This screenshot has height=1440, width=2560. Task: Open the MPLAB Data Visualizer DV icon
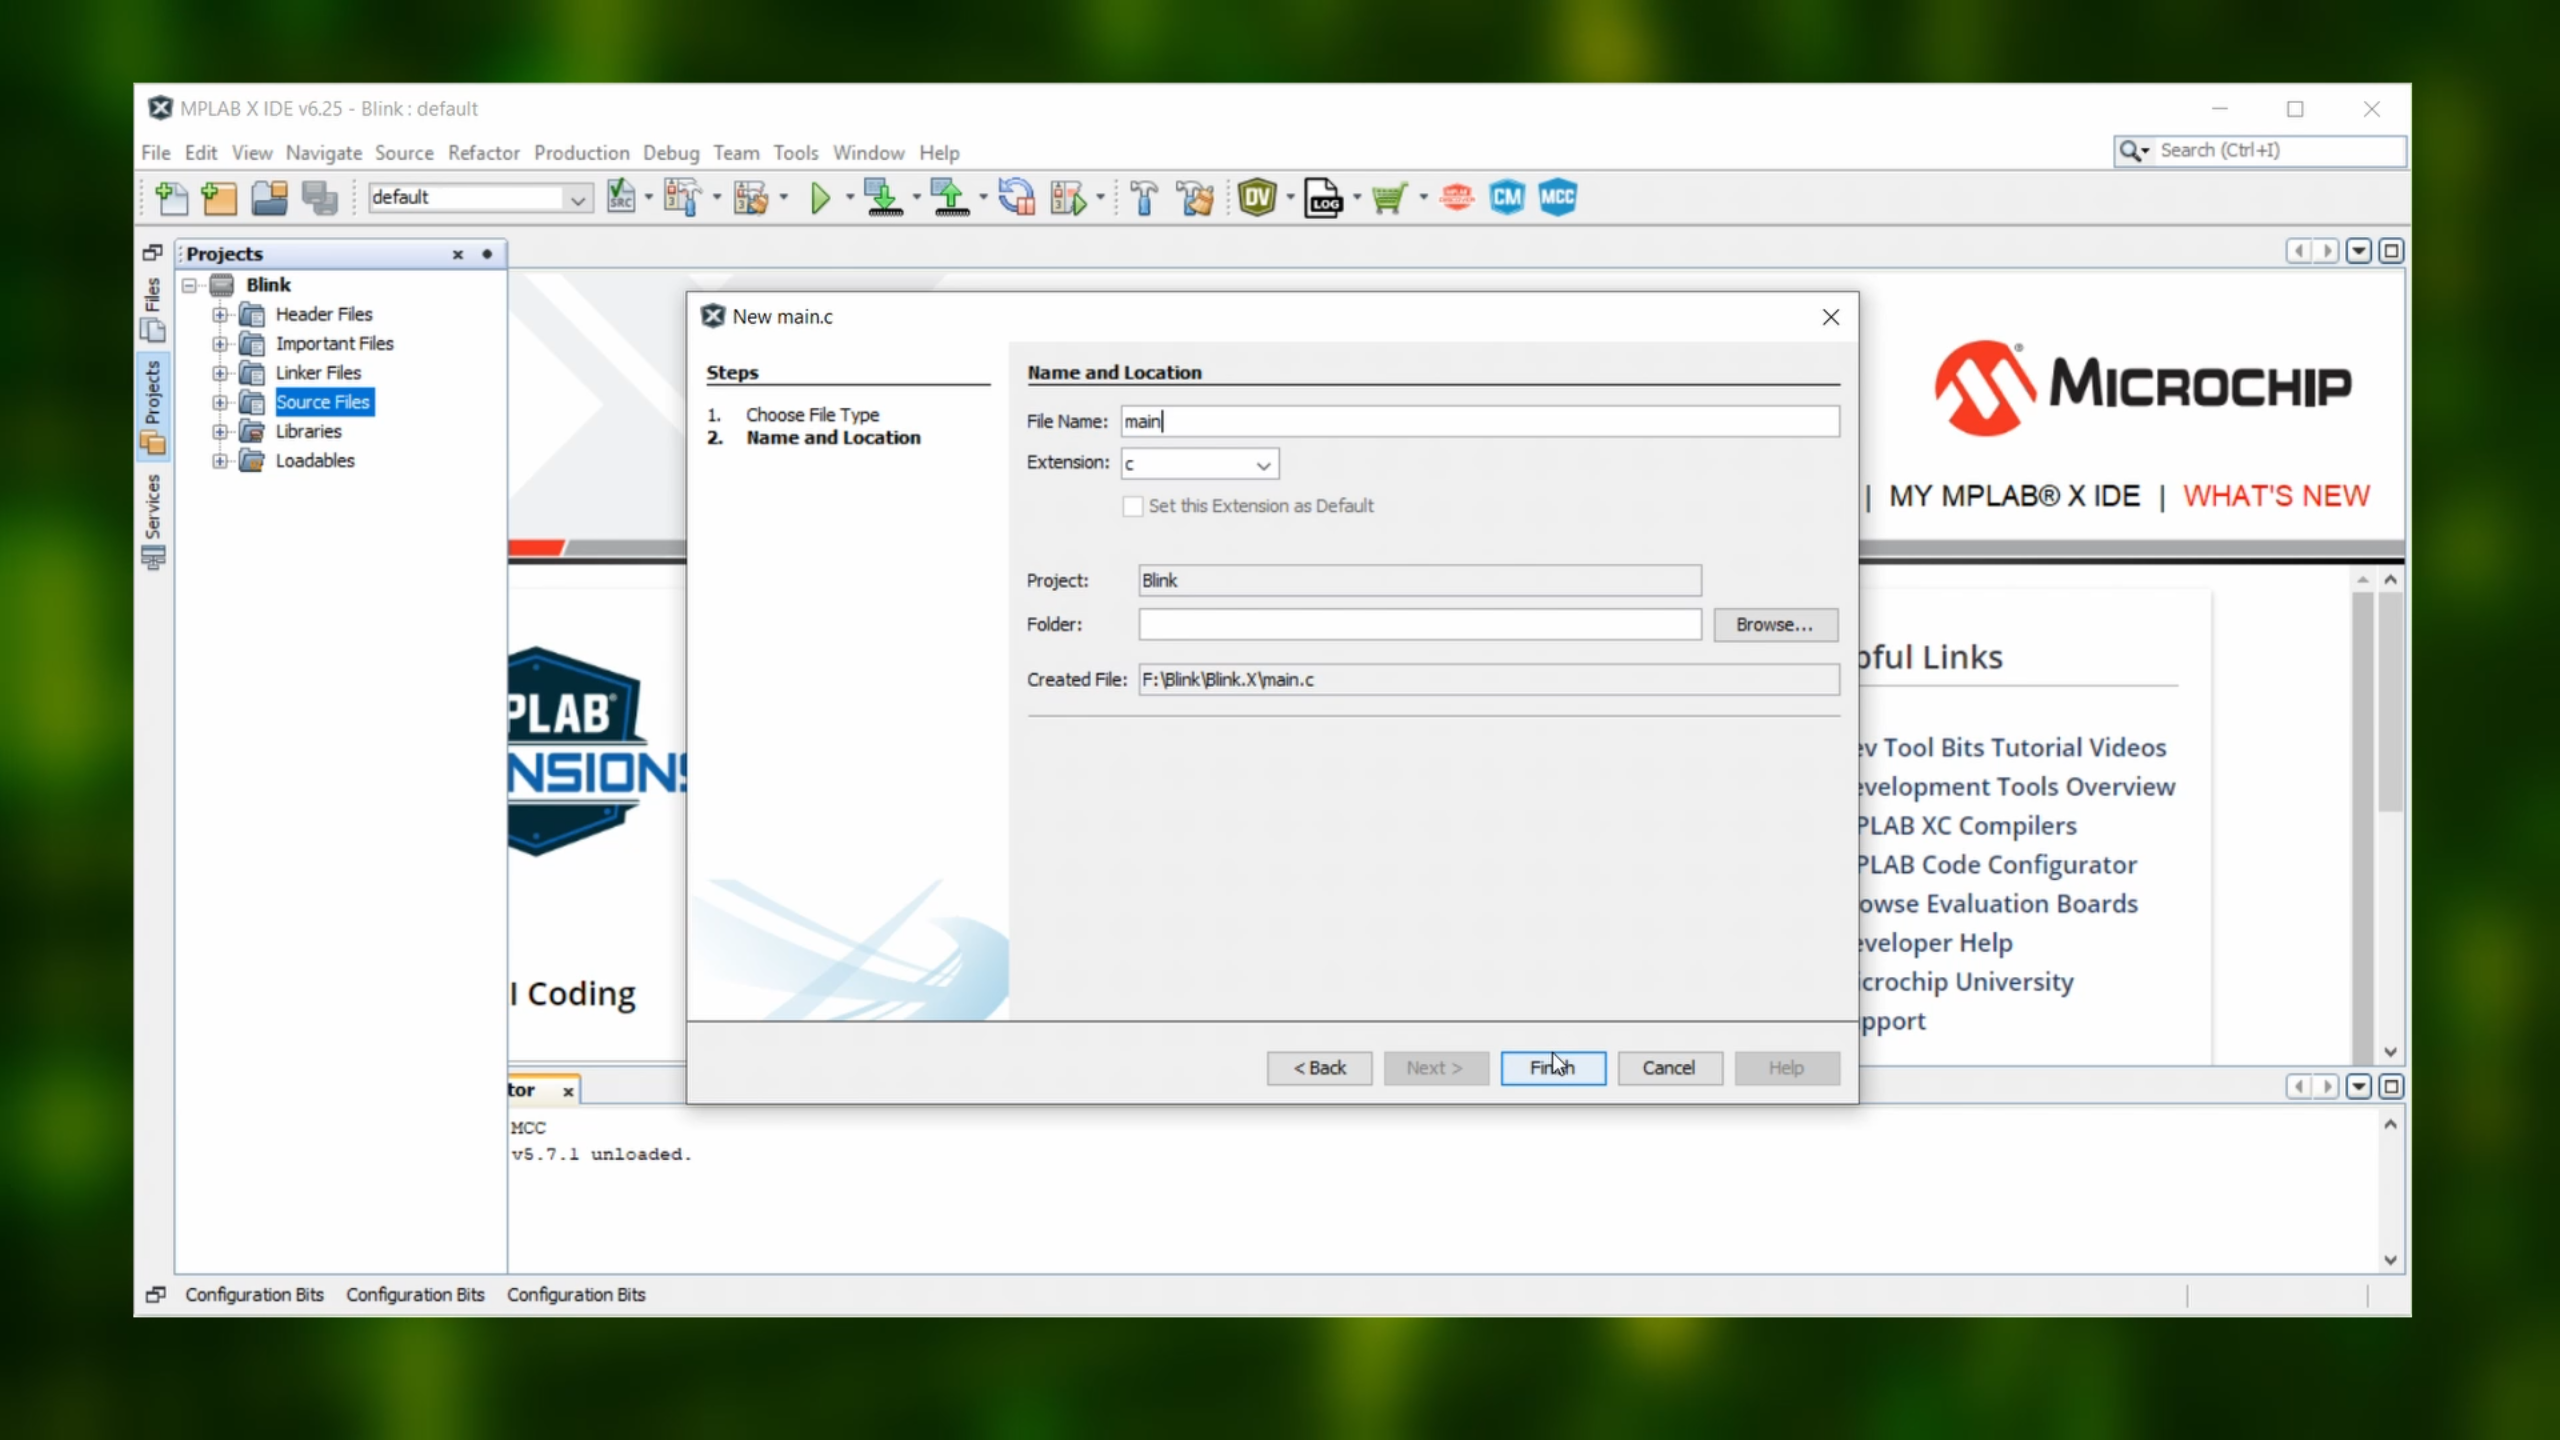[1257, 198]
